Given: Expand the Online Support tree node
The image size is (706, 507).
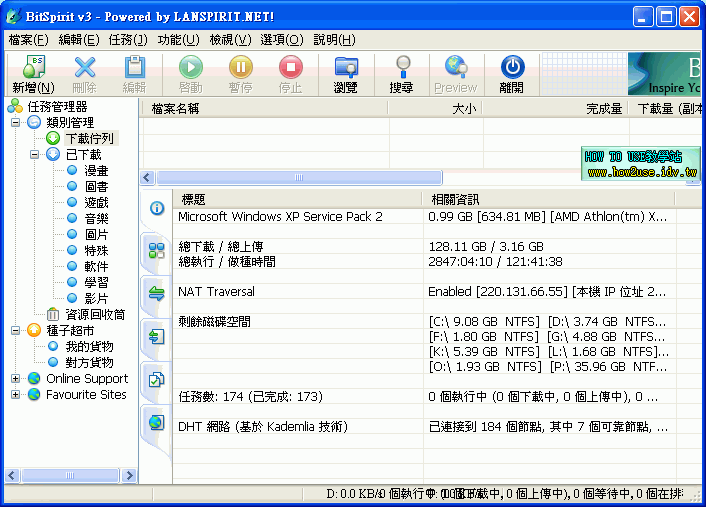Looking at the screenshot, I should (x=16, y=379).
